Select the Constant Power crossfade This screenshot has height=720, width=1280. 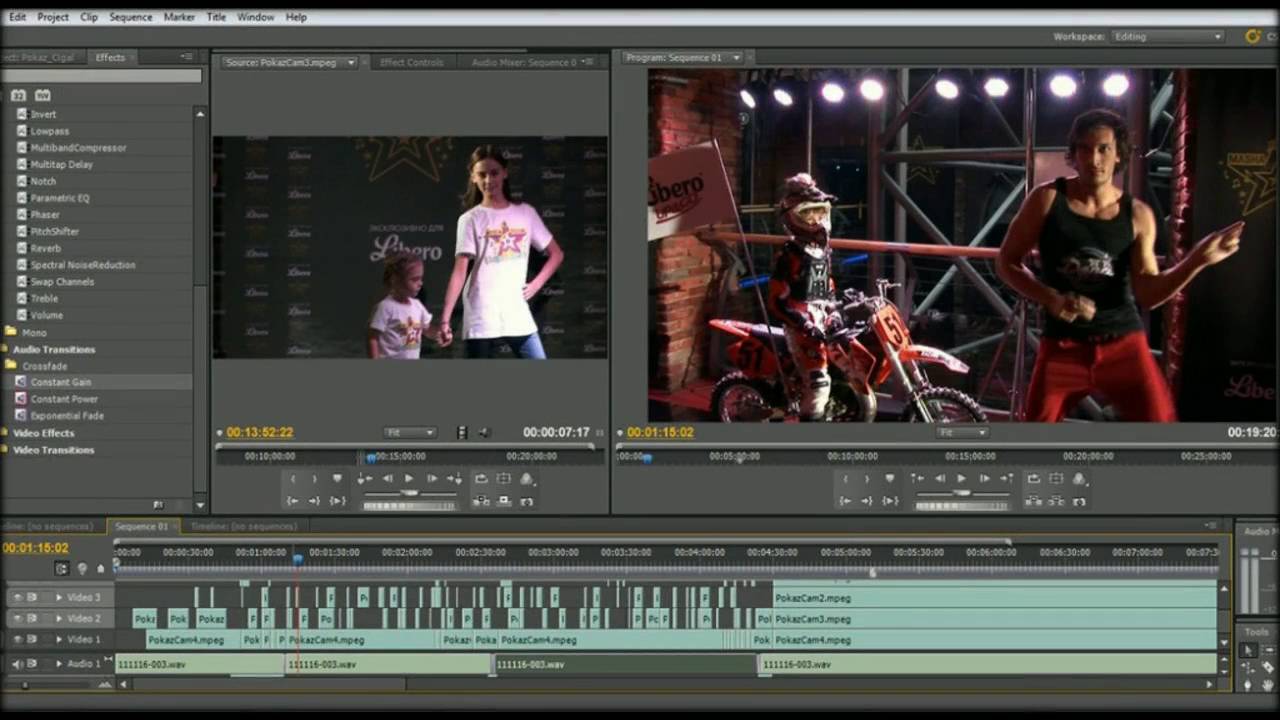click(64, 399)
